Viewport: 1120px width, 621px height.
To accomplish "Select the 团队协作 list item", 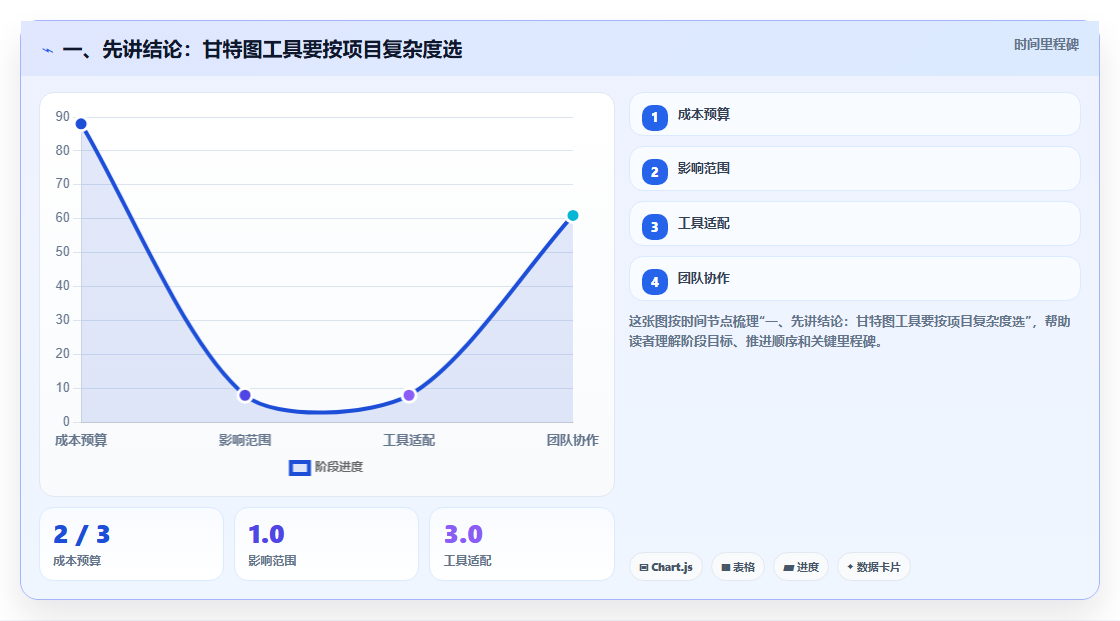I will click(854, 279).
